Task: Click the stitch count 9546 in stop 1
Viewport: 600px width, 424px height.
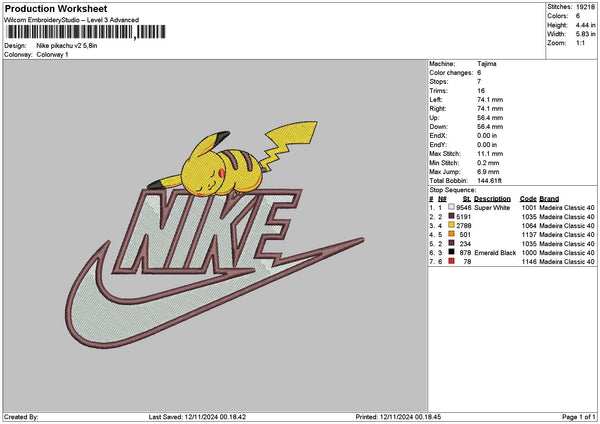Action: (x=464, y=208)
